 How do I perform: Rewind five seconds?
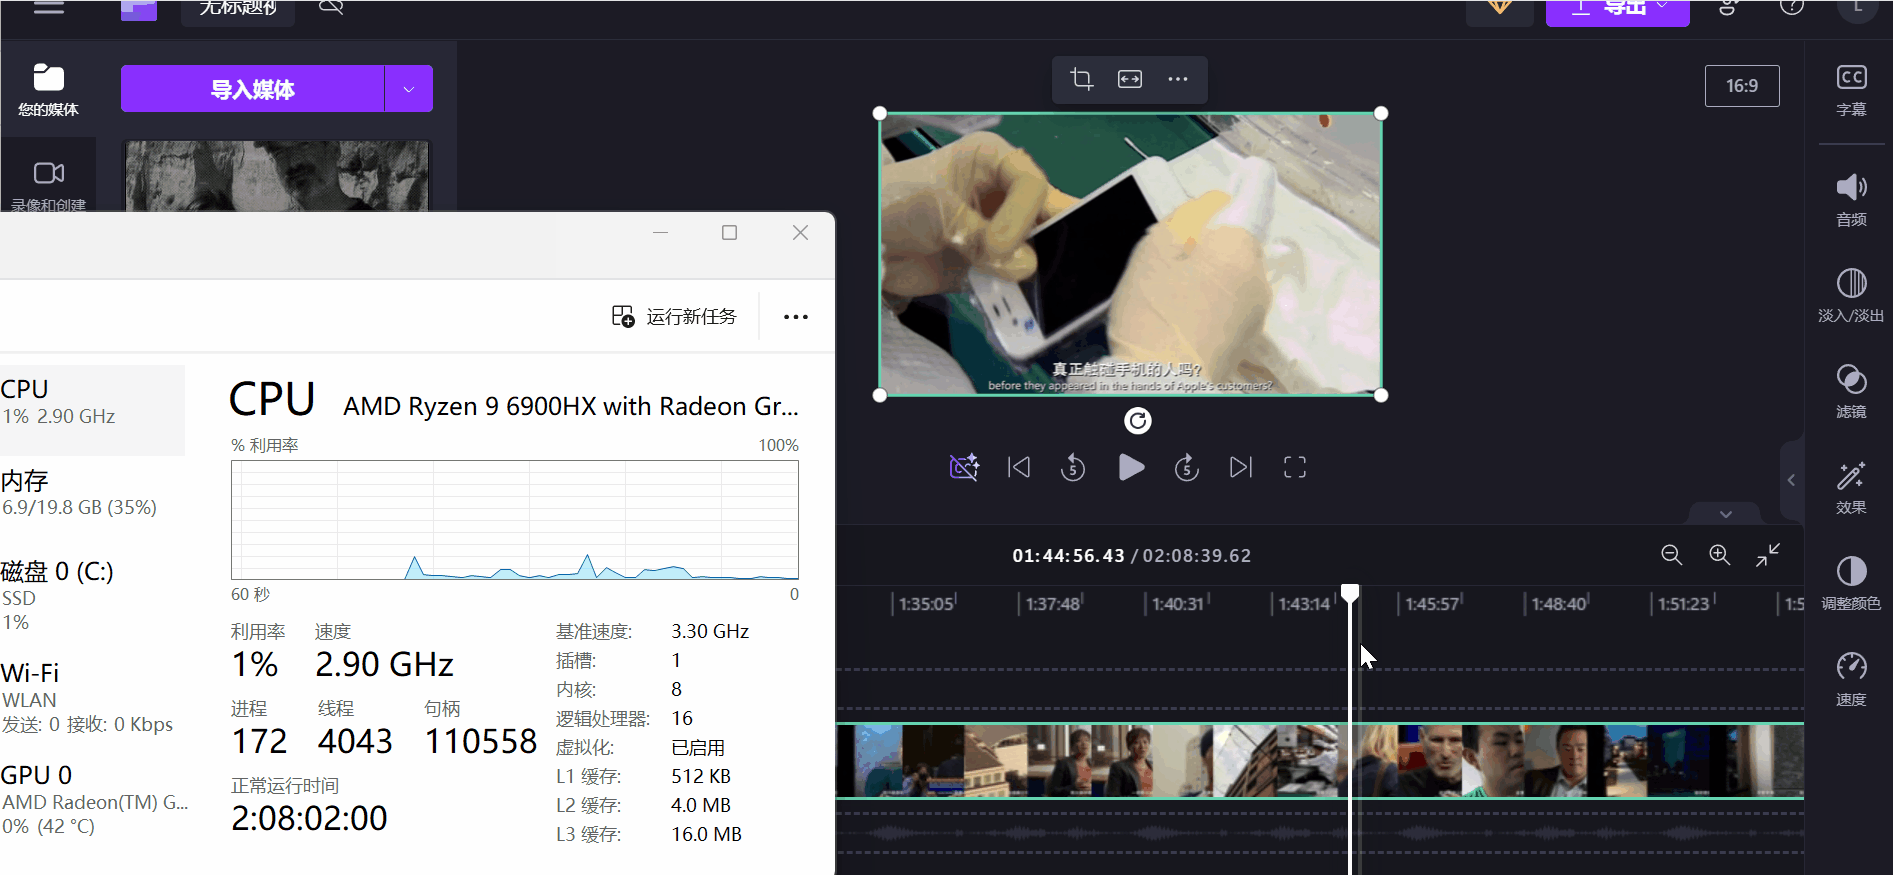click(1073, 467)
